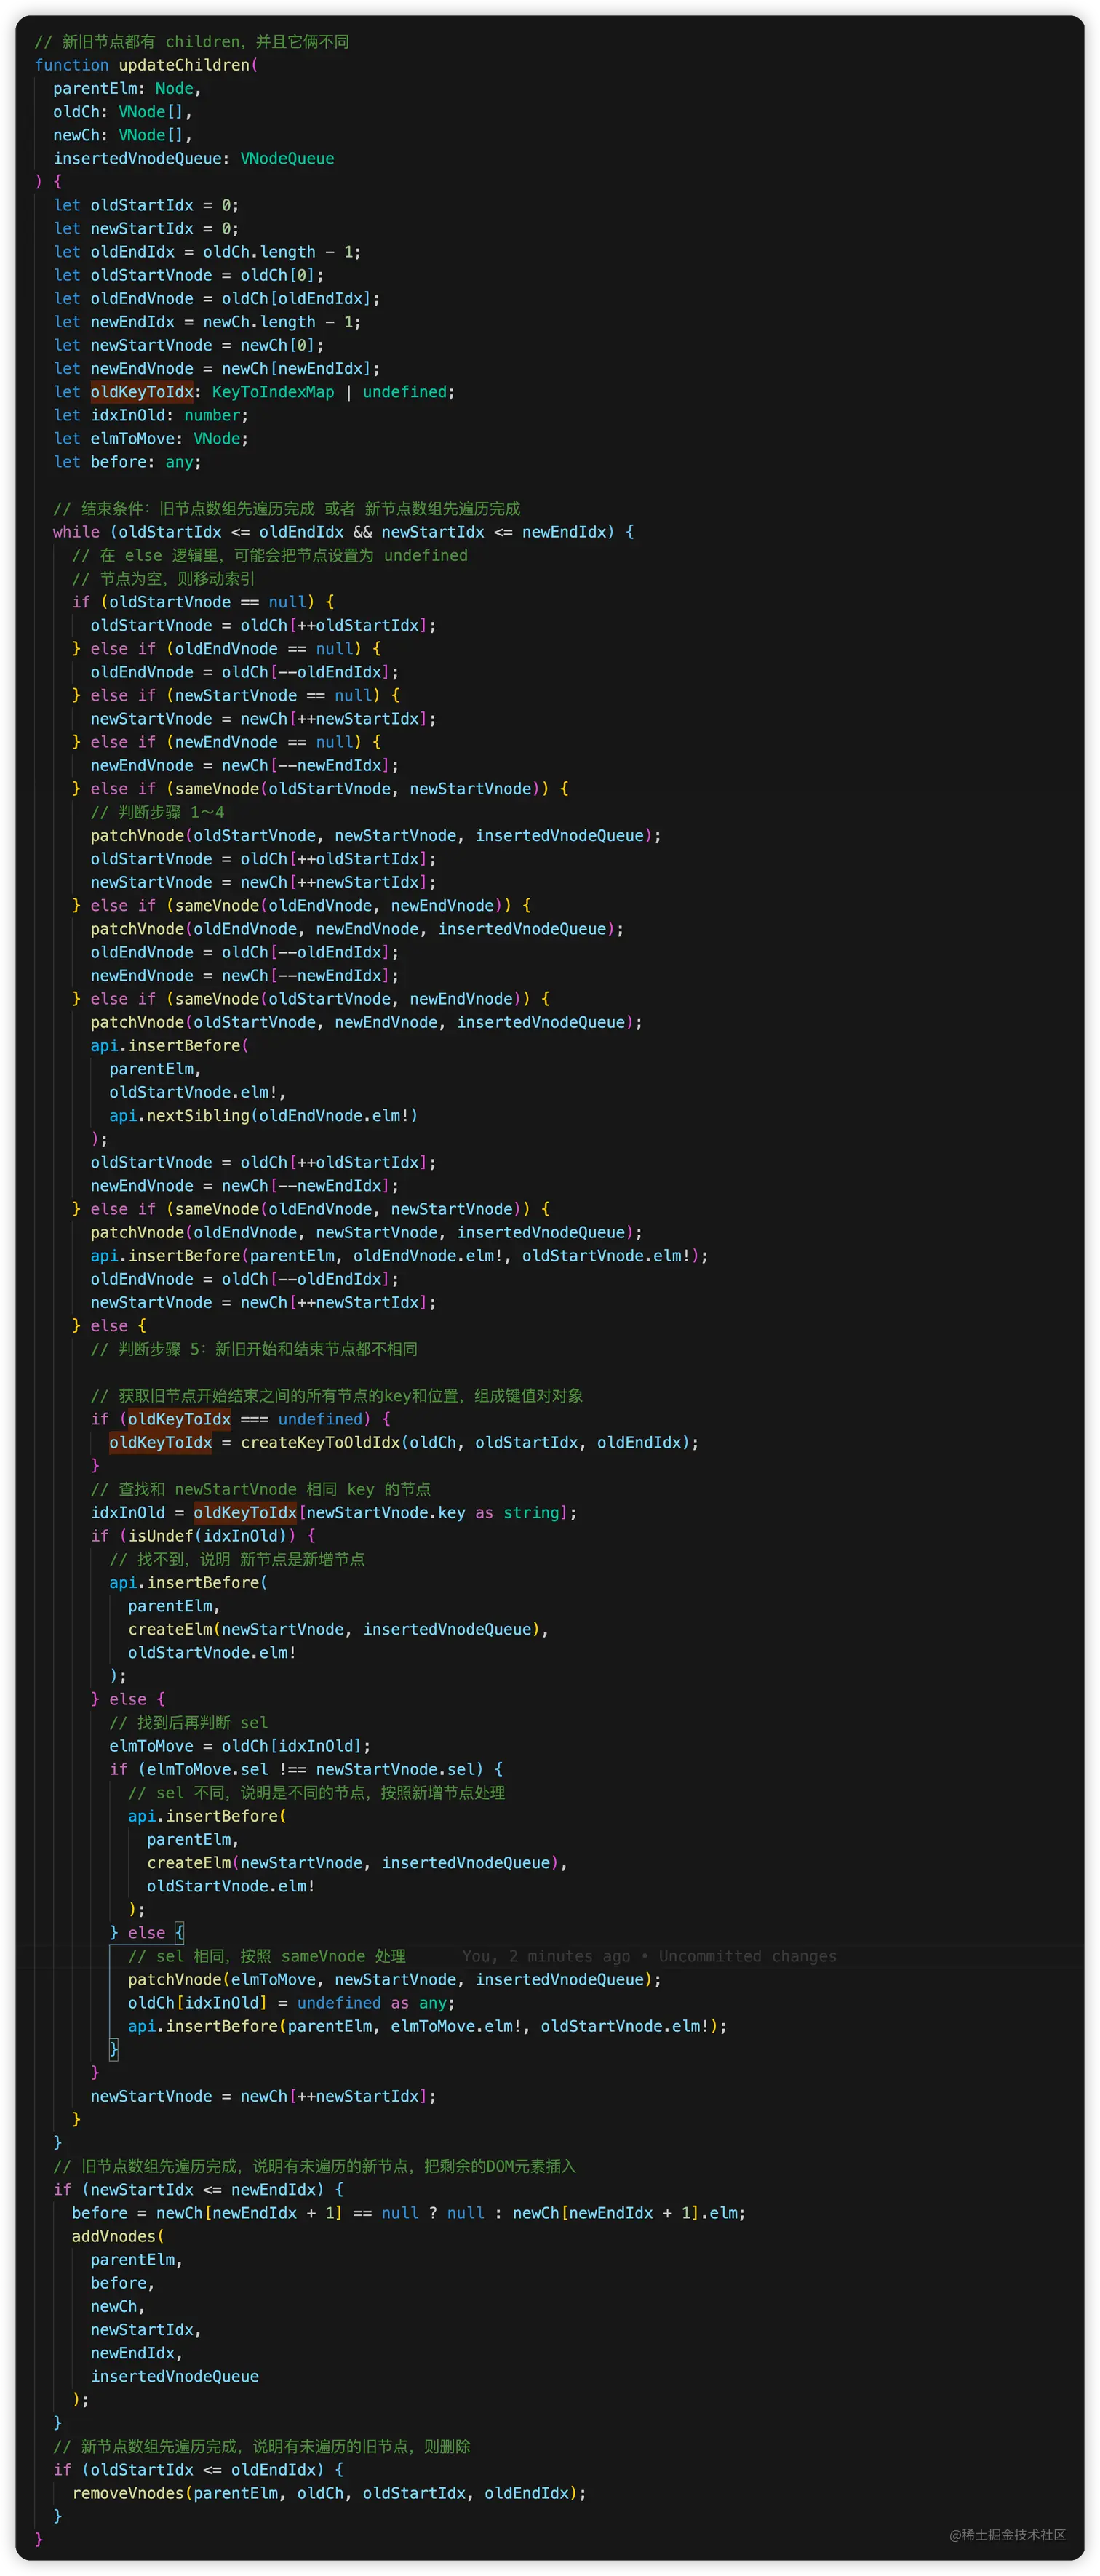Image resolution: width=1100 pixels, height=2576 pixels.
Task: Click 'if (oldStartVnode == null) {' line
Action: click(203, 602)
